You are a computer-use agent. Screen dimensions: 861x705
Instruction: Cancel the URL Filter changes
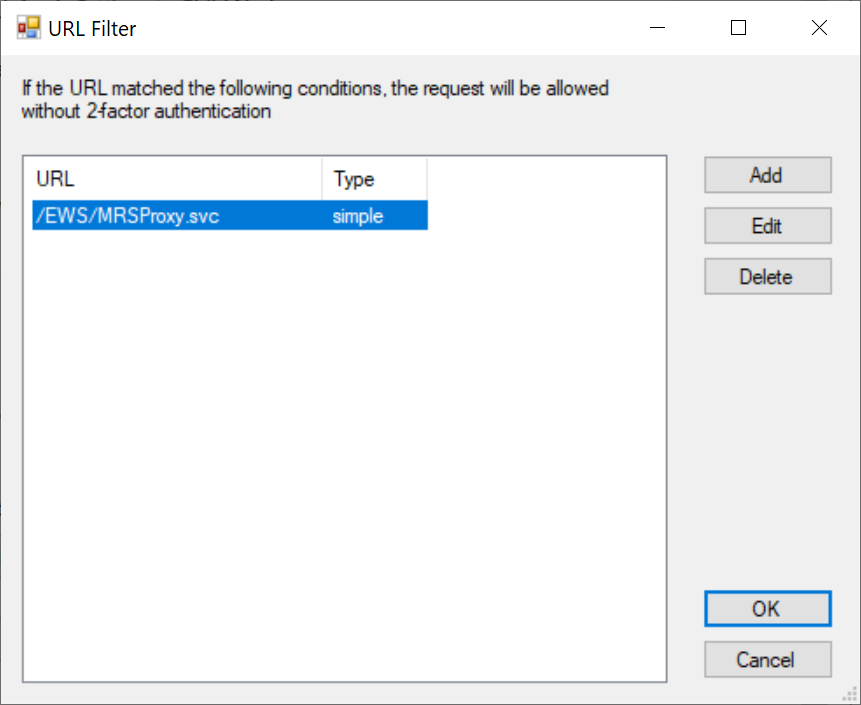coord(767,660)
